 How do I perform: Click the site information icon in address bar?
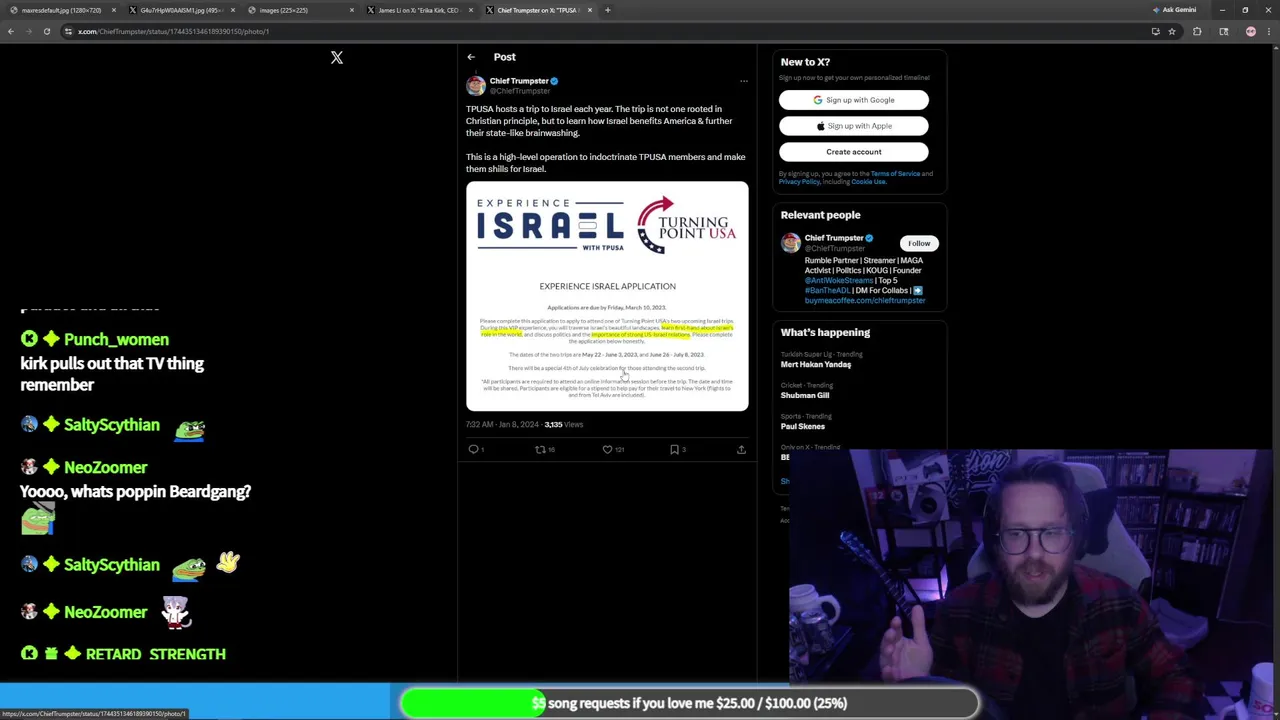[x=68, y=31]
